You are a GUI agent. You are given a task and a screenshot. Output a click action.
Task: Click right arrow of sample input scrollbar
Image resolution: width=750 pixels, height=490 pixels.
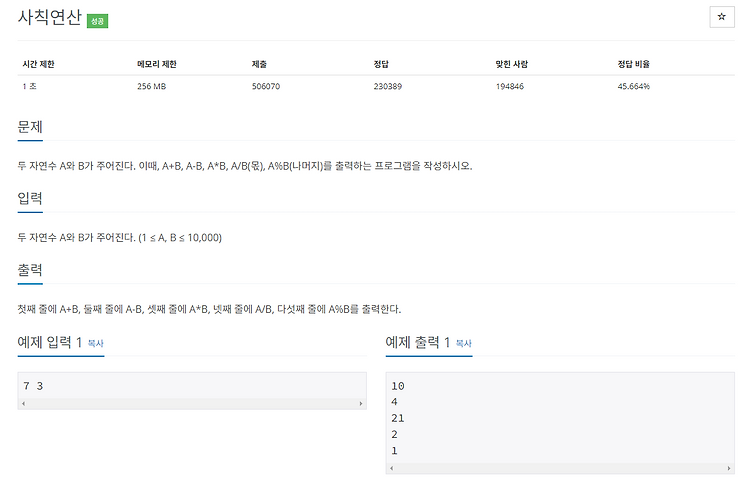point(361,403)
